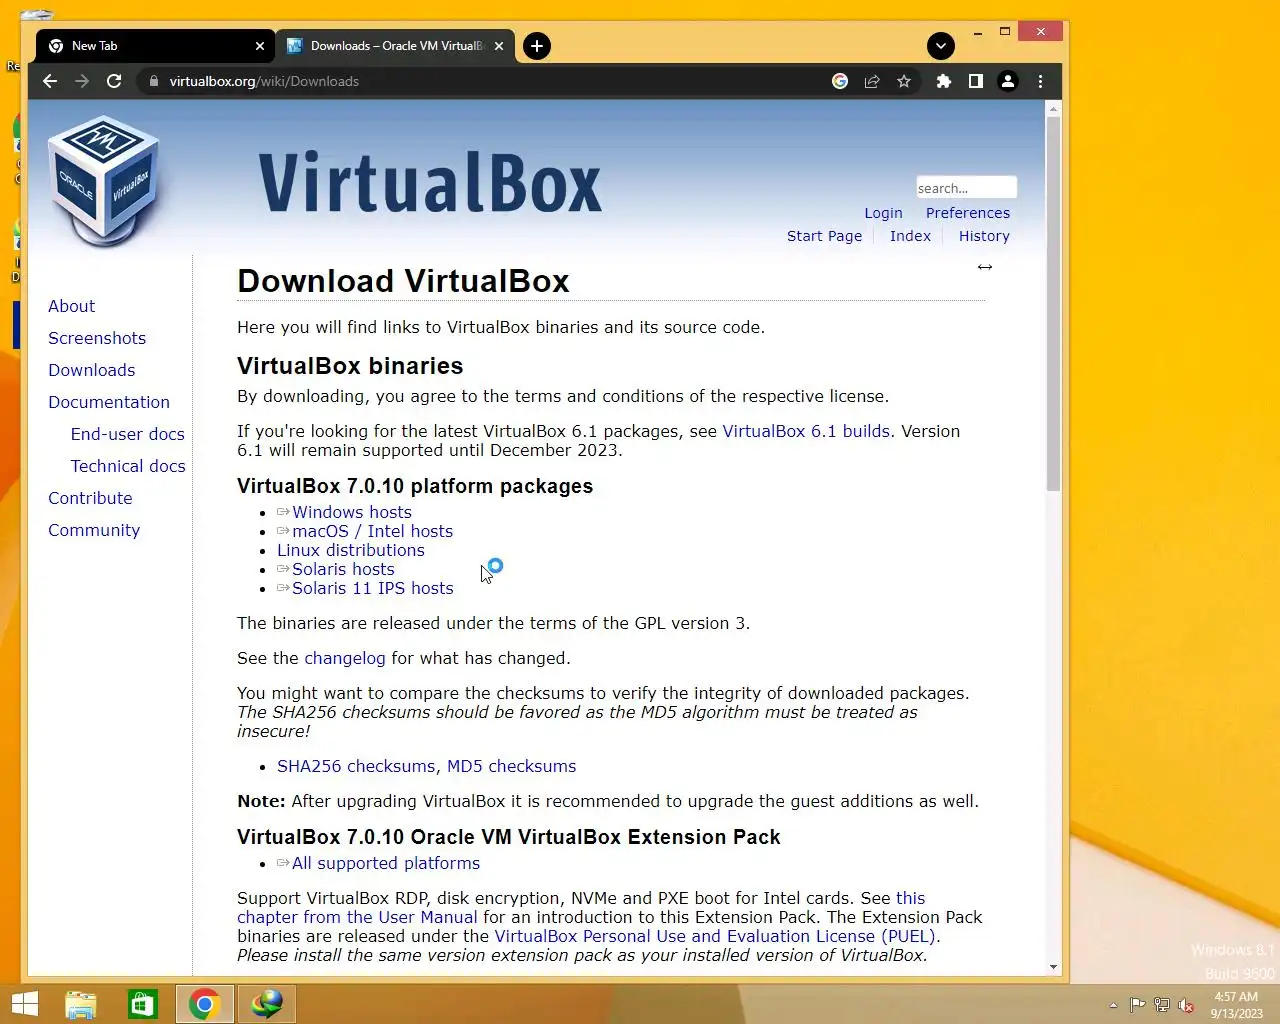Open Chrome three-dot menu
This screenshot has height=1024, width=1280.
tap(1040, 81)
